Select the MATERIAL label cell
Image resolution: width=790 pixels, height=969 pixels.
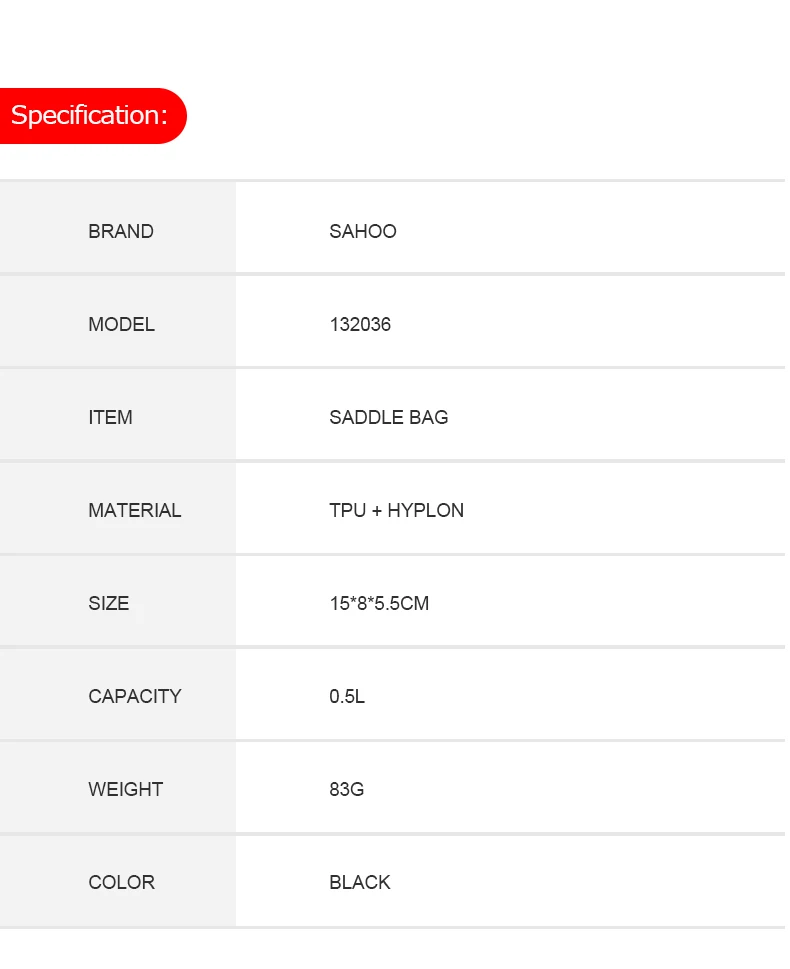117,507
